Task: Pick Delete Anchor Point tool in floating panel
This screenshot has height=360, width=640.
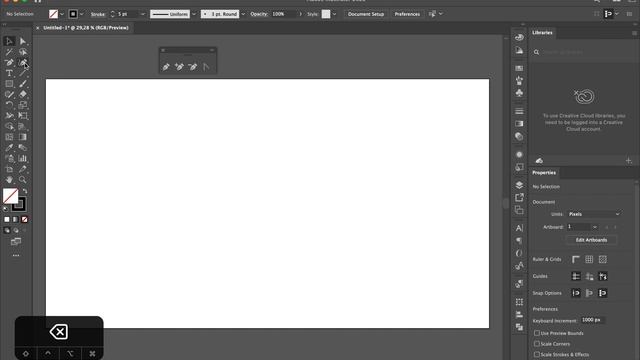Action: [193, 67]
